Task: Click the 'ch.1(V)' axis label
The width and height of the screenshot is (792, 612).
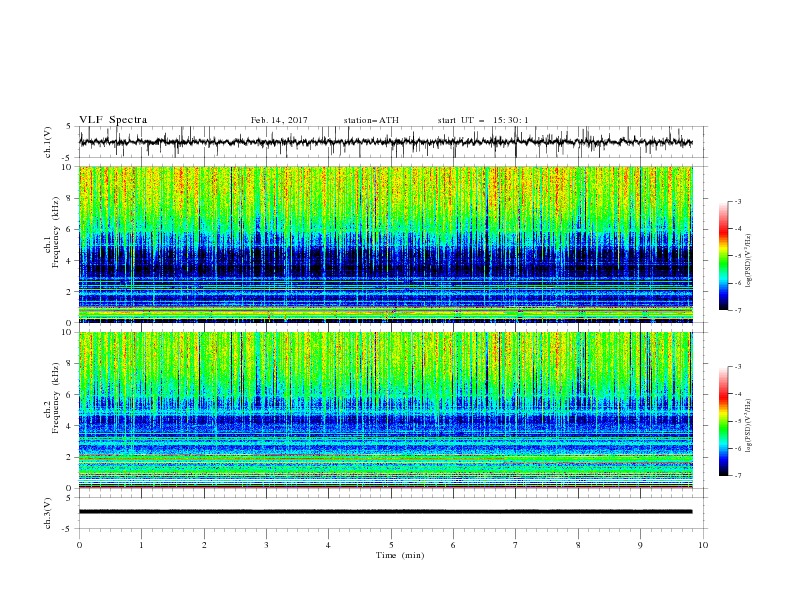Action: click(x=48, y=142)
